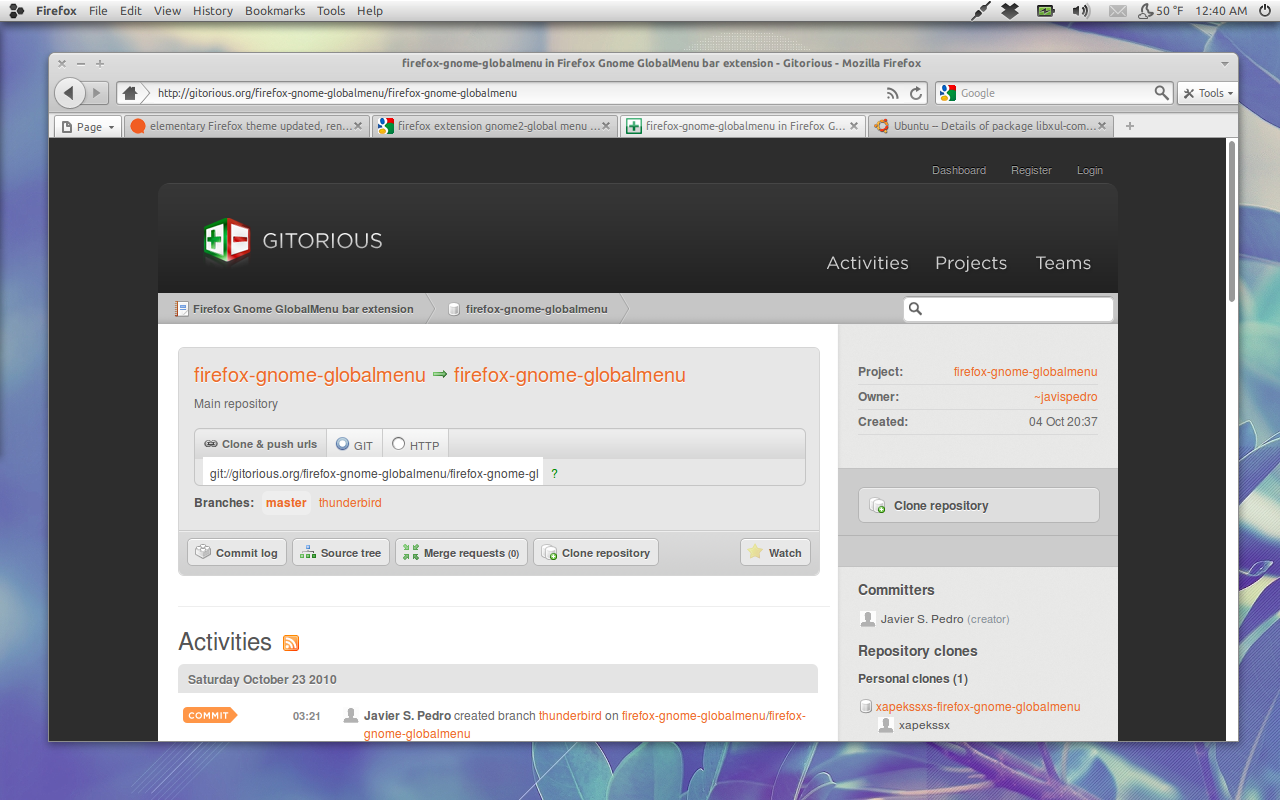The height and width of the screenshot is (800, 1280).
Task: Click the Google search engine icon
Action: [x=948, y=93]
